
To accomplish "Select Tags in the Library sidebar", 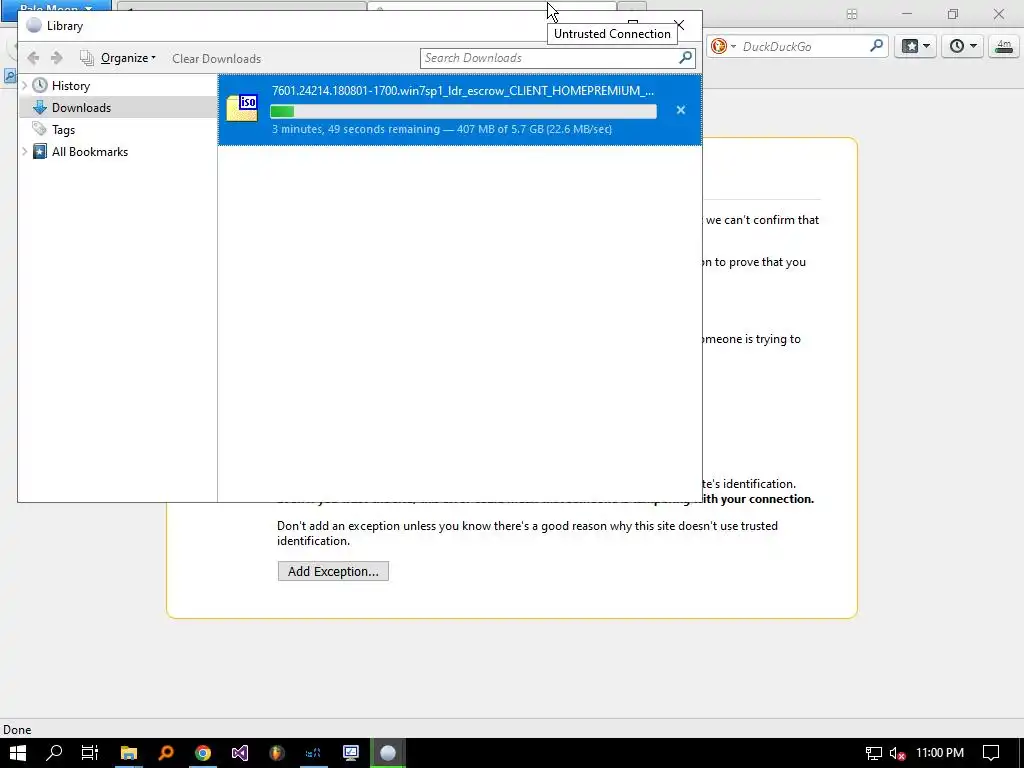I will coord(63,130).
